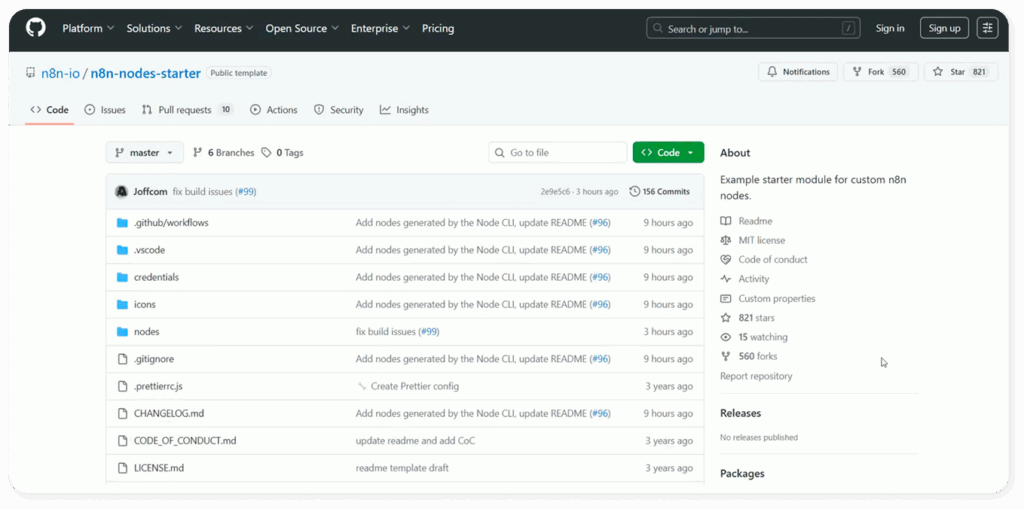The width and height of the screenshot is (1024, 509).
Task: Expand the Solutions navigation menu
Action: tap(154, 28)
